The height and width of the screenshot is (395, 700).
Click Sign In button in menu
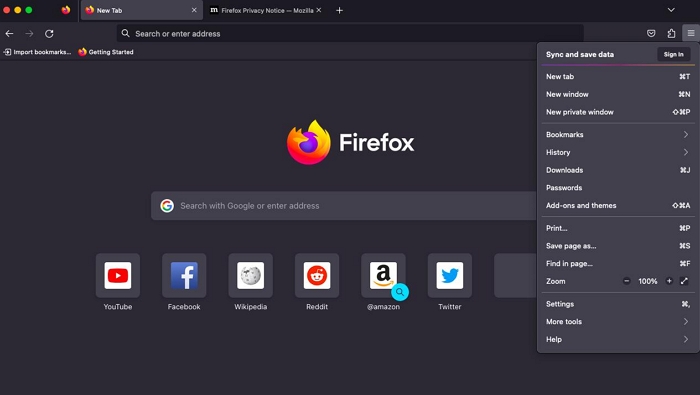tap(674, 54)
